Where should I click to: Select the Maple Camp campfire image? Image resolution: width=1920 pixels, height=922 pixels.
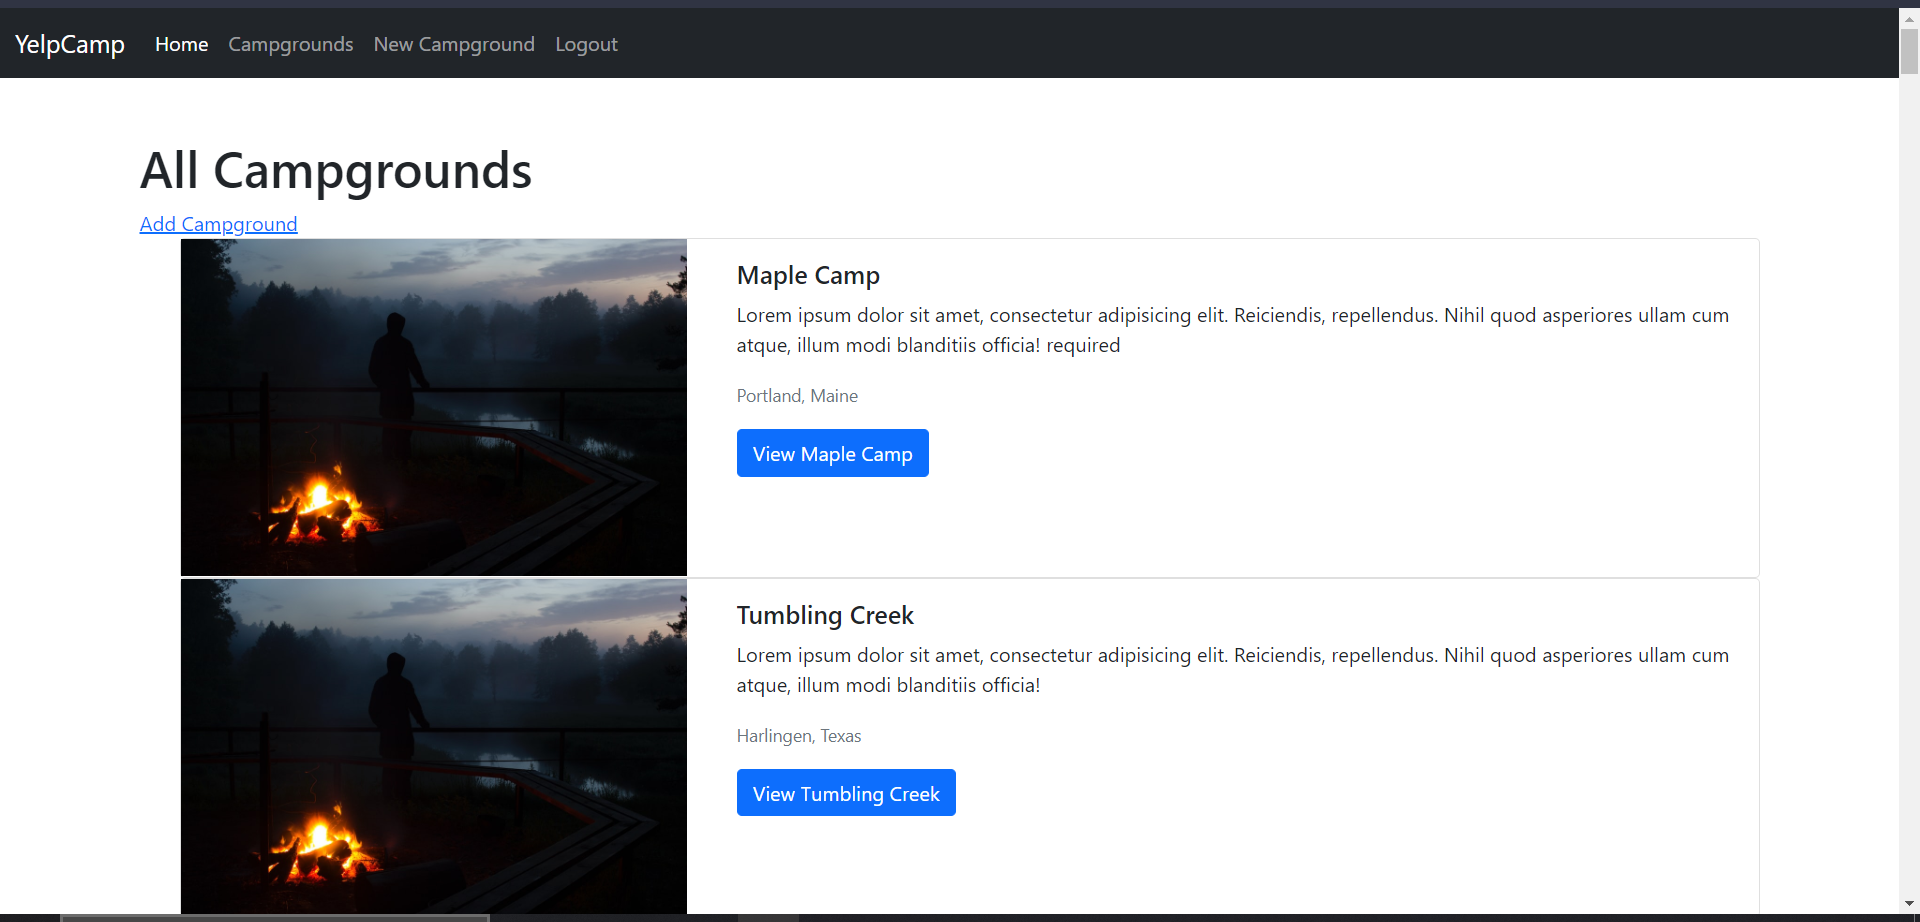(x=434, y=407)
